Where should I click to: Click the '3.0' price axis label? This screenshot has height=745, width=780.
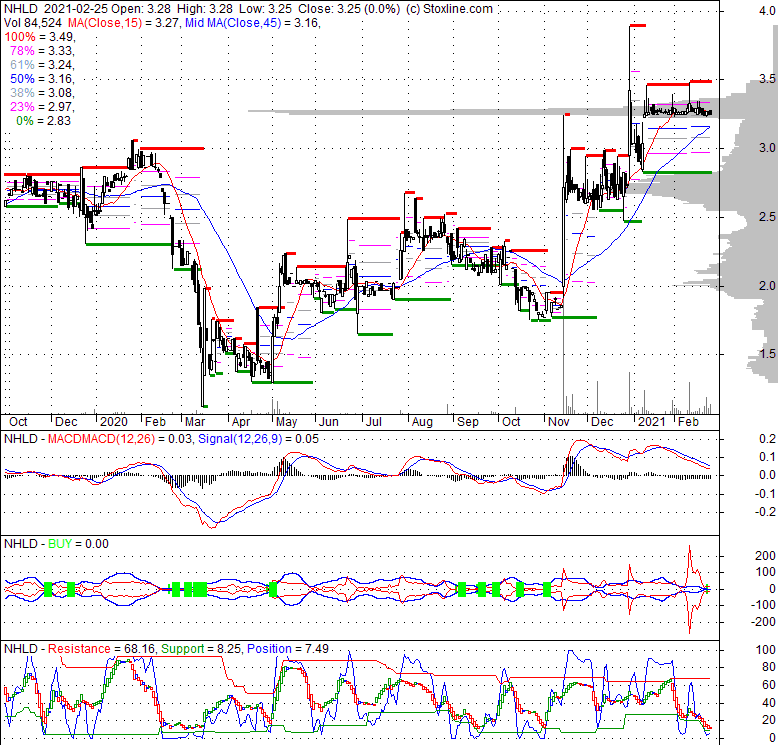767,148
